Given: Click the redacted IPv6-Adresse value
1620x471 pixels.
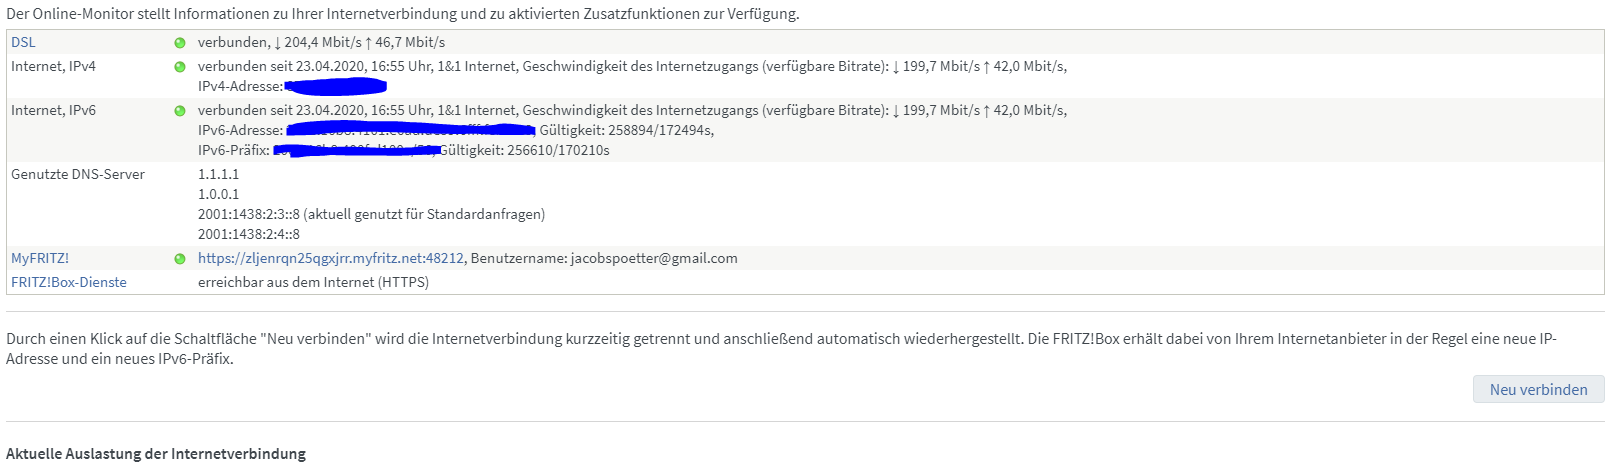Looking at the screenshot, I should tap(411, 130).
